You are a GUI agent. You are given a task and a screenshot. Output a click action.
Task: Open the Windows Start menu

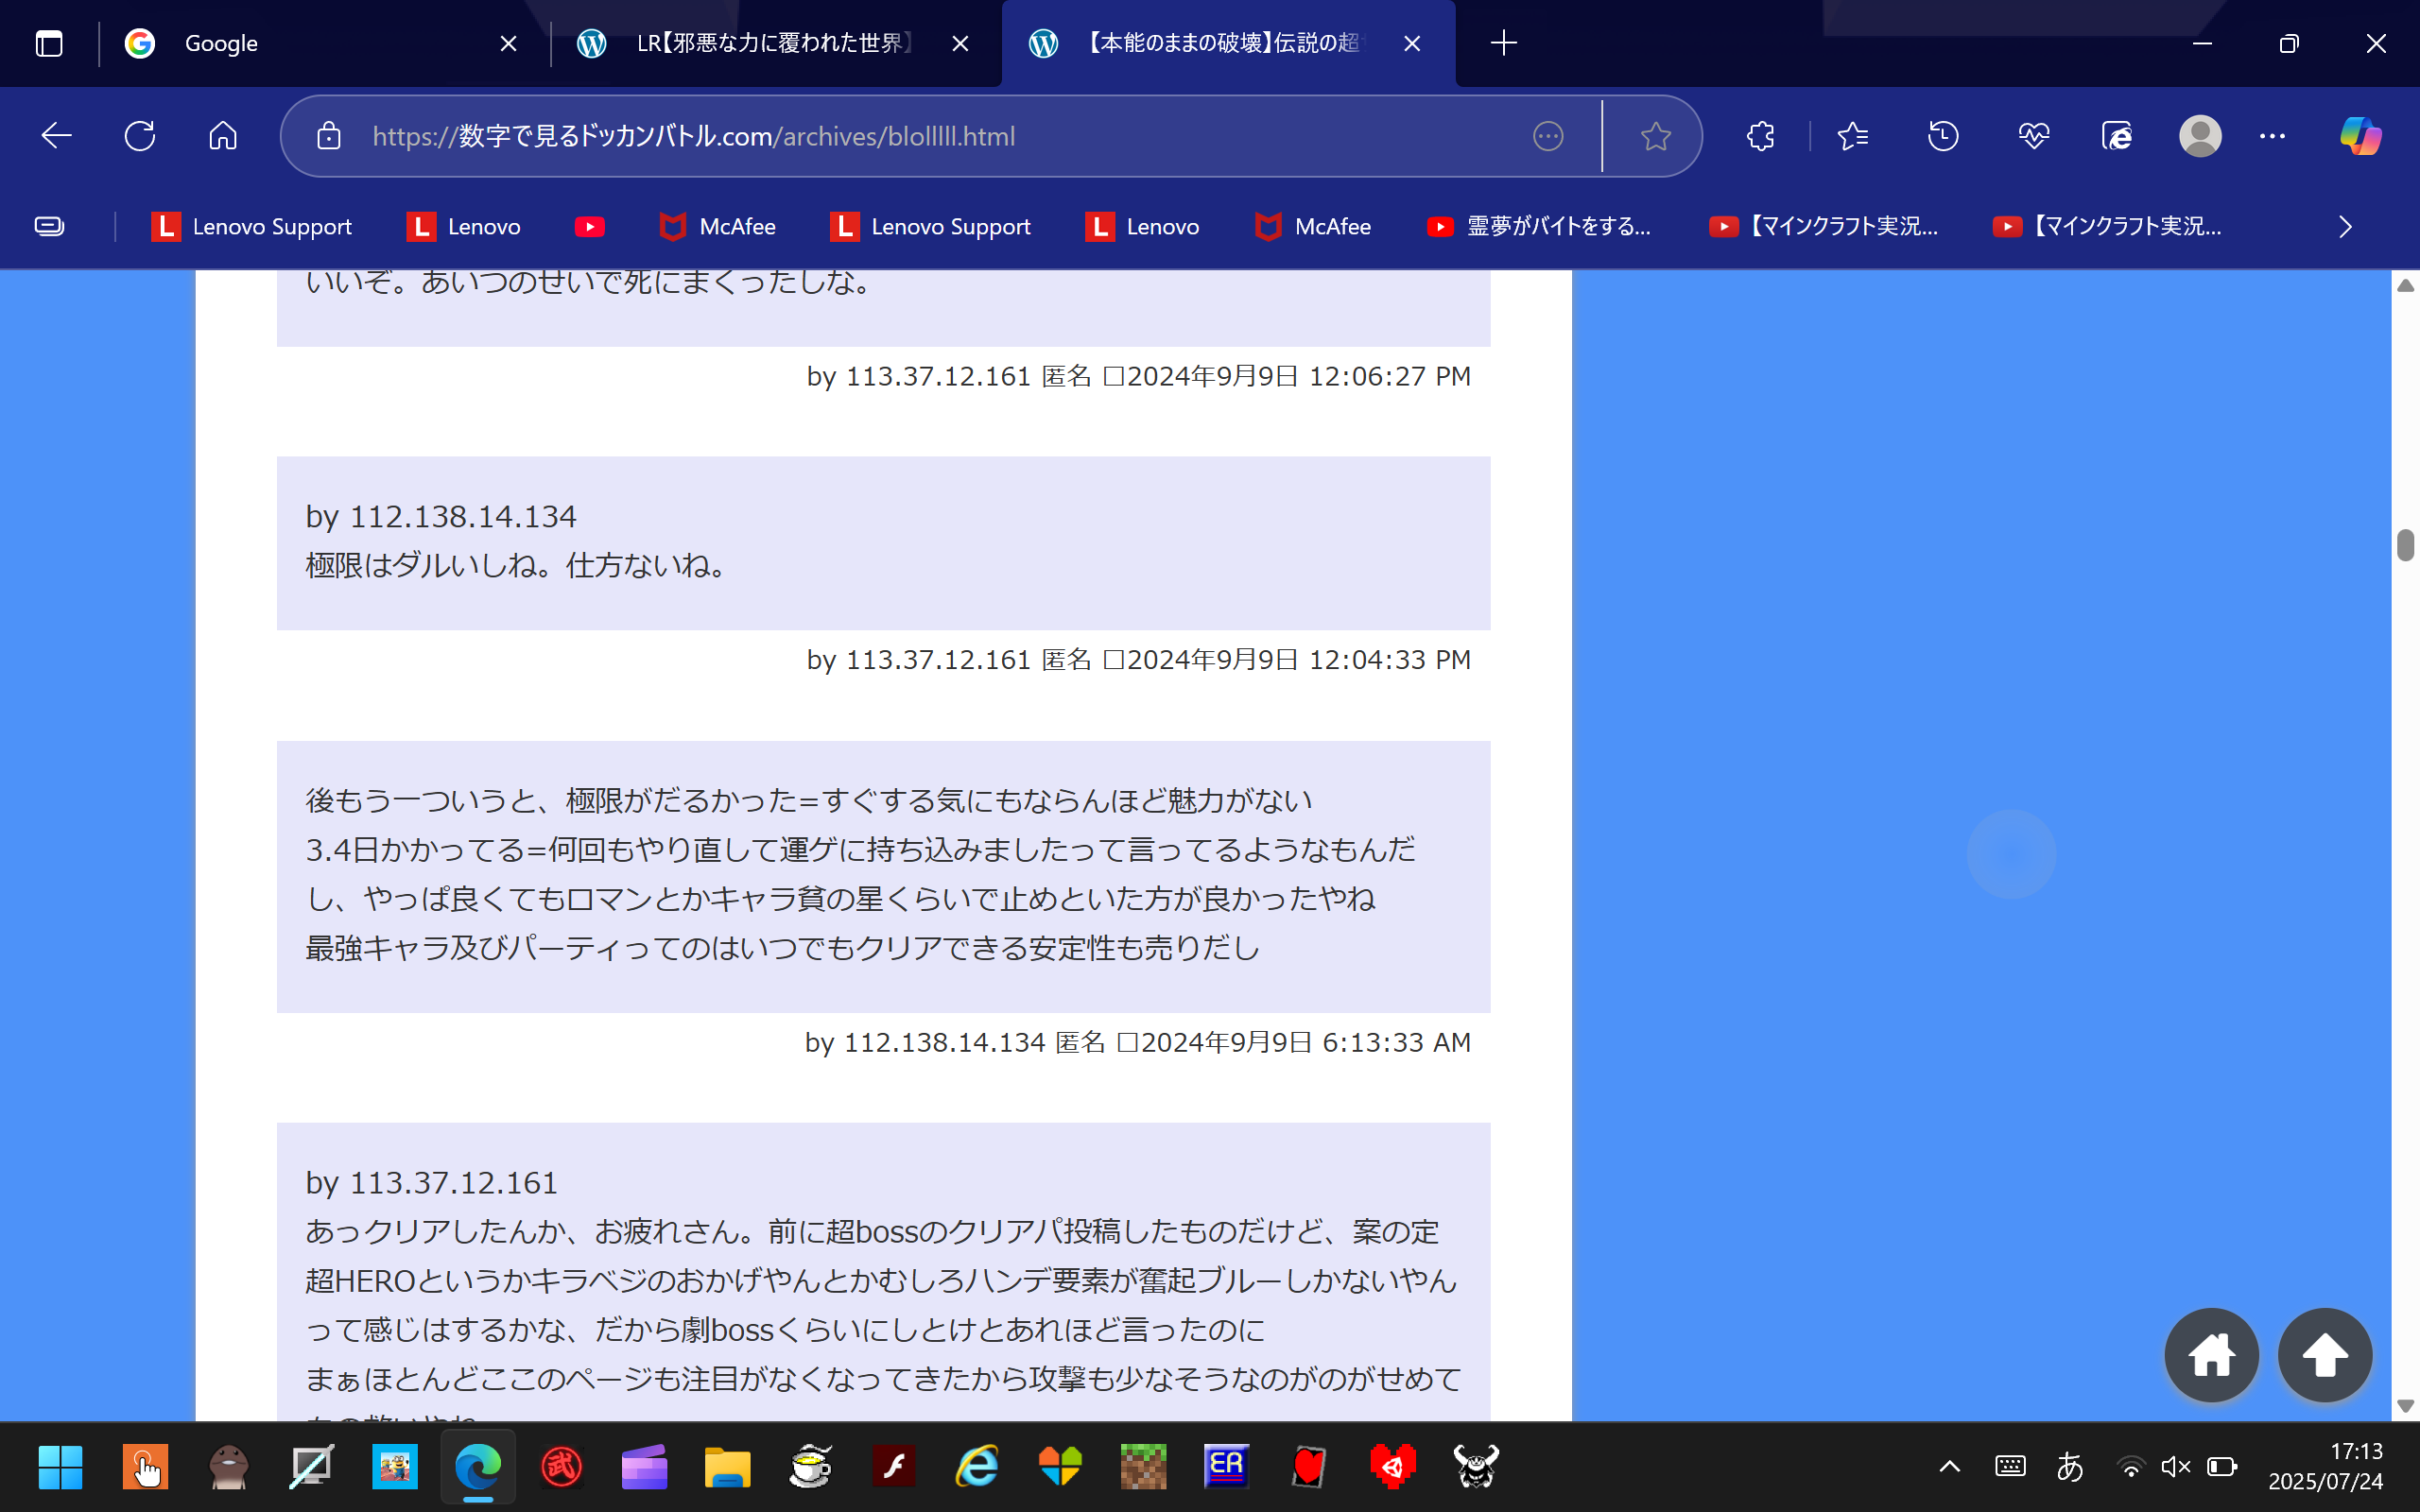(60, 1467)
